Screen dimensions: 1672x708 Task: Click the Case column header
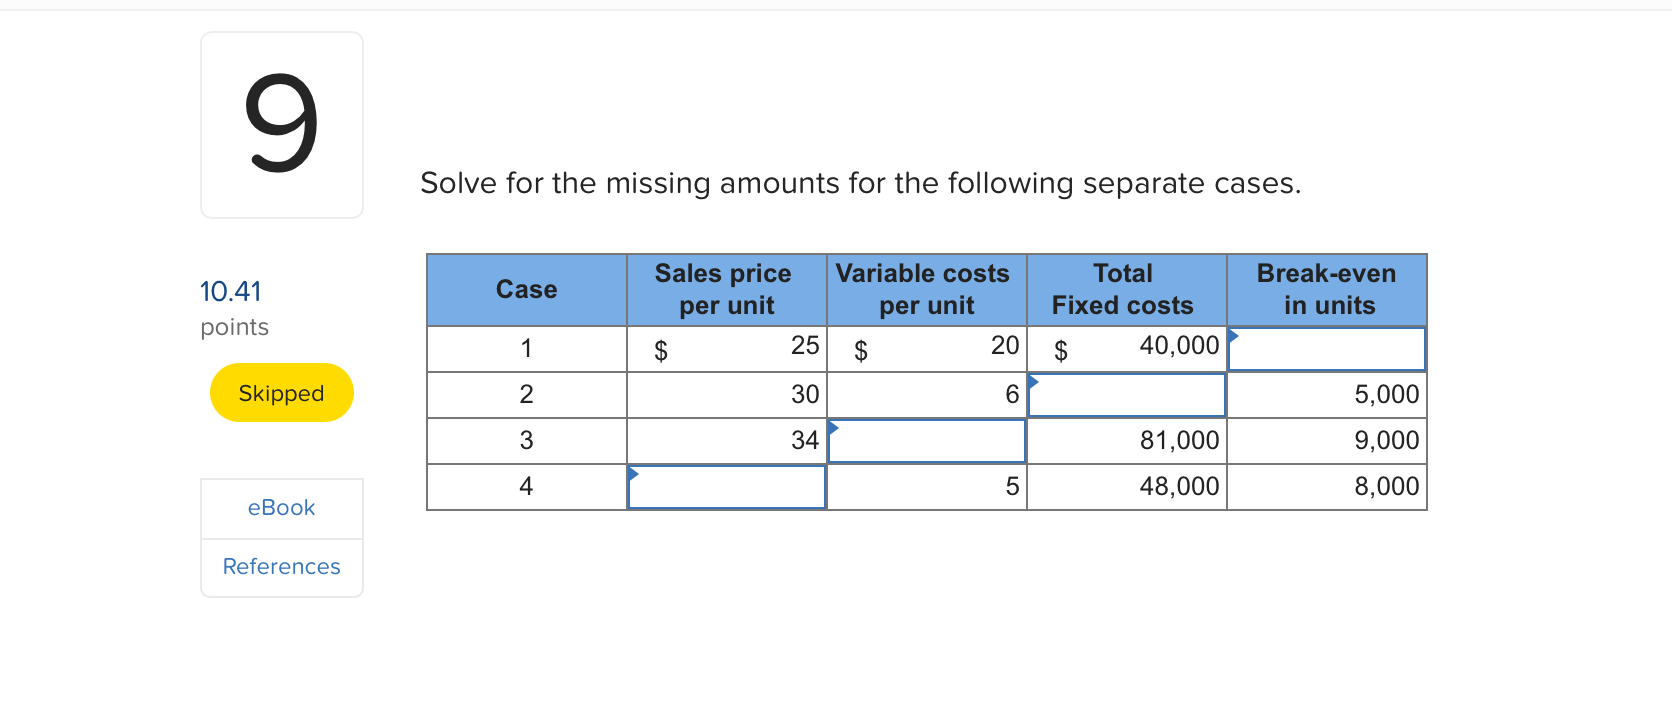pos(526,289)
